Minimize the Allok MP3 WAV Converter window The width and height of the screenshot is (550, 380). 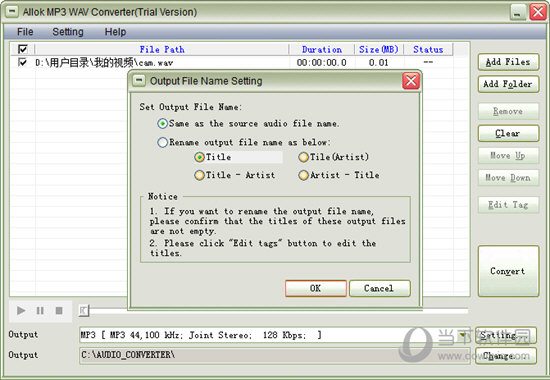(x=517, y=13)
